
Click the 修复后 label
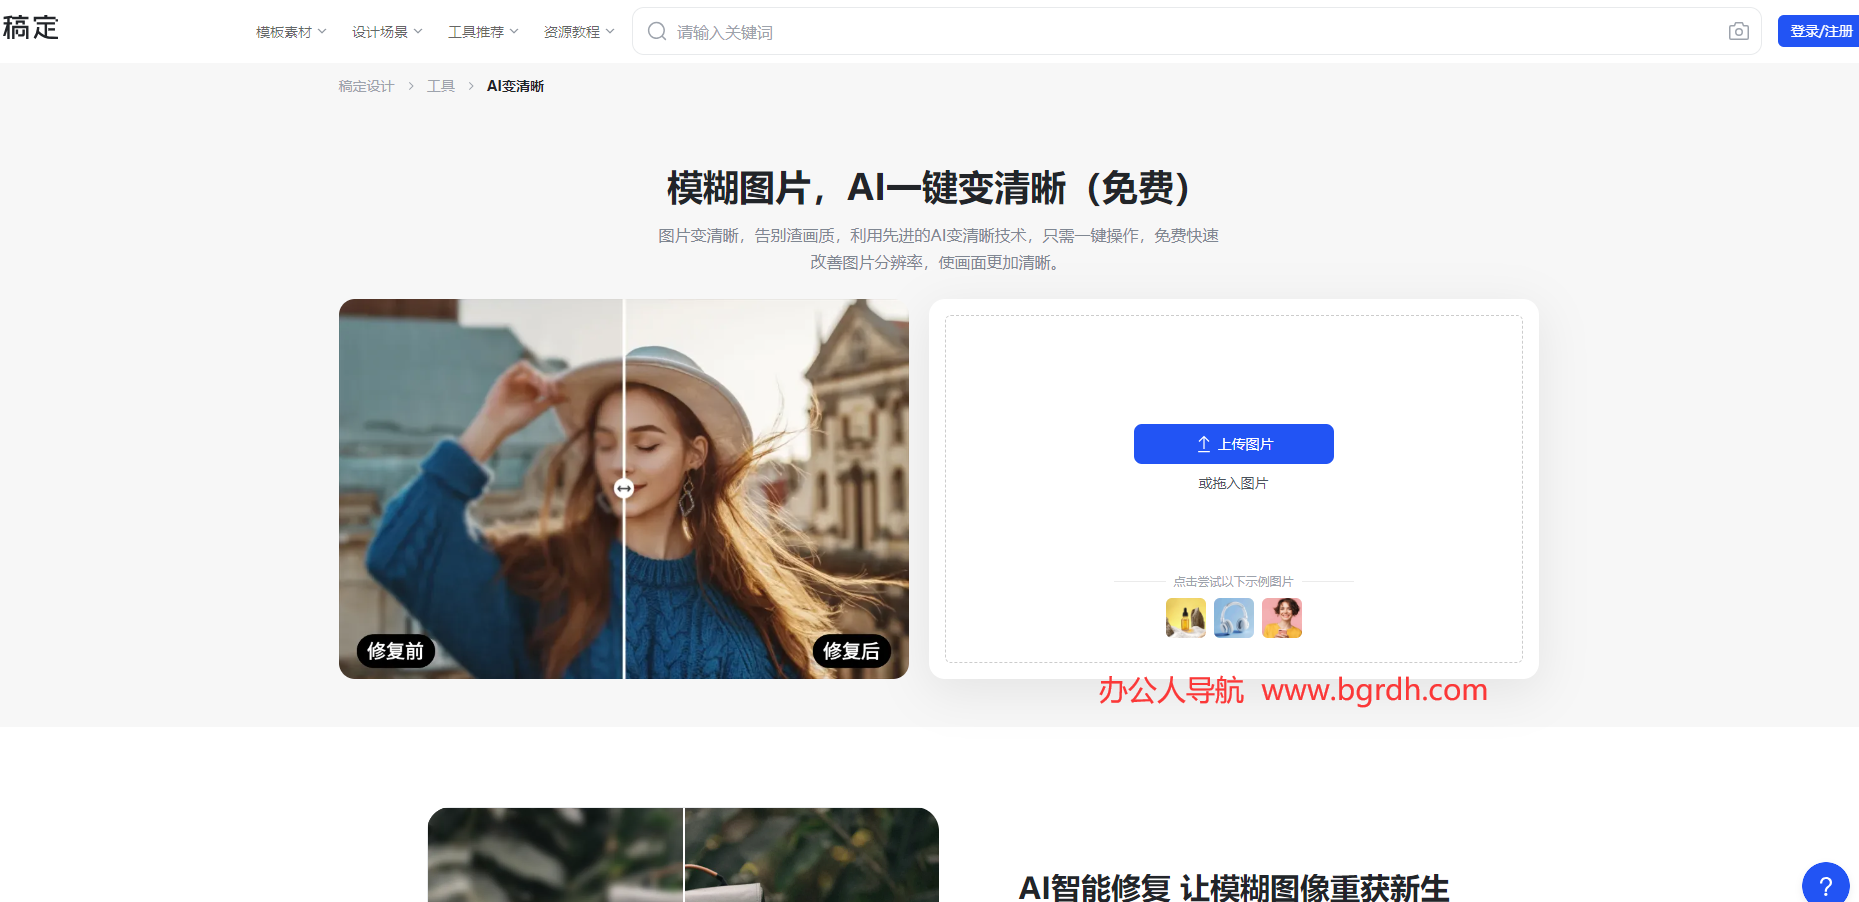click(x=851, y=651)
